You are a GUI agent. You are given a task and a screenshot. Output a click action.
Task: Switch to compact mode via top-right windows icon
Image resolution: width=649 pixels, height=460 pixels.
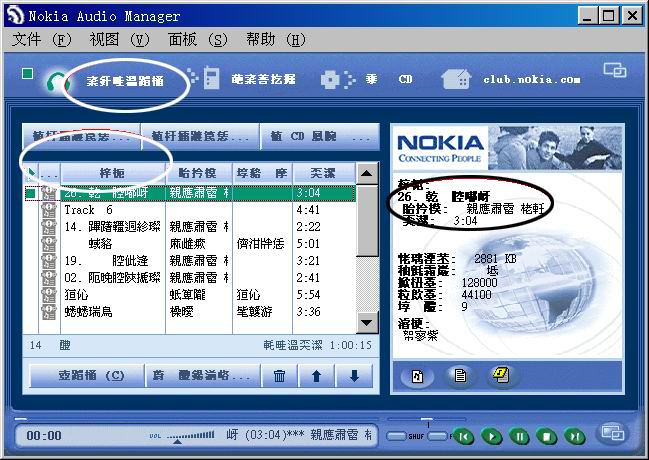[615, 70]
